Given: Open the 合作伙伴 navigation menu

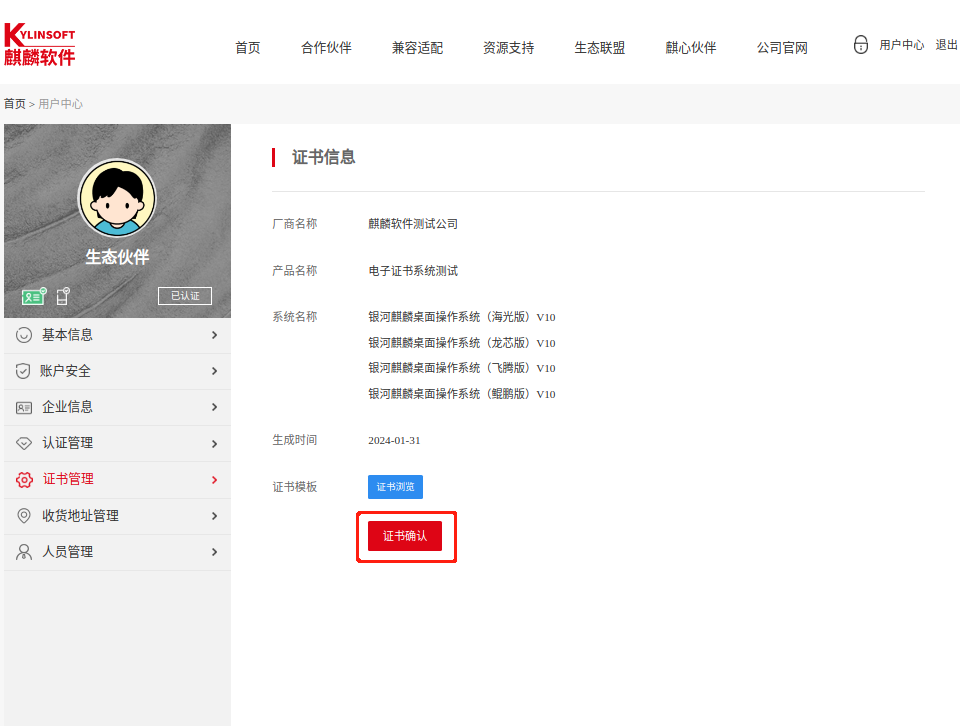Looking at the screenshot, I should (x=326, y=48).
